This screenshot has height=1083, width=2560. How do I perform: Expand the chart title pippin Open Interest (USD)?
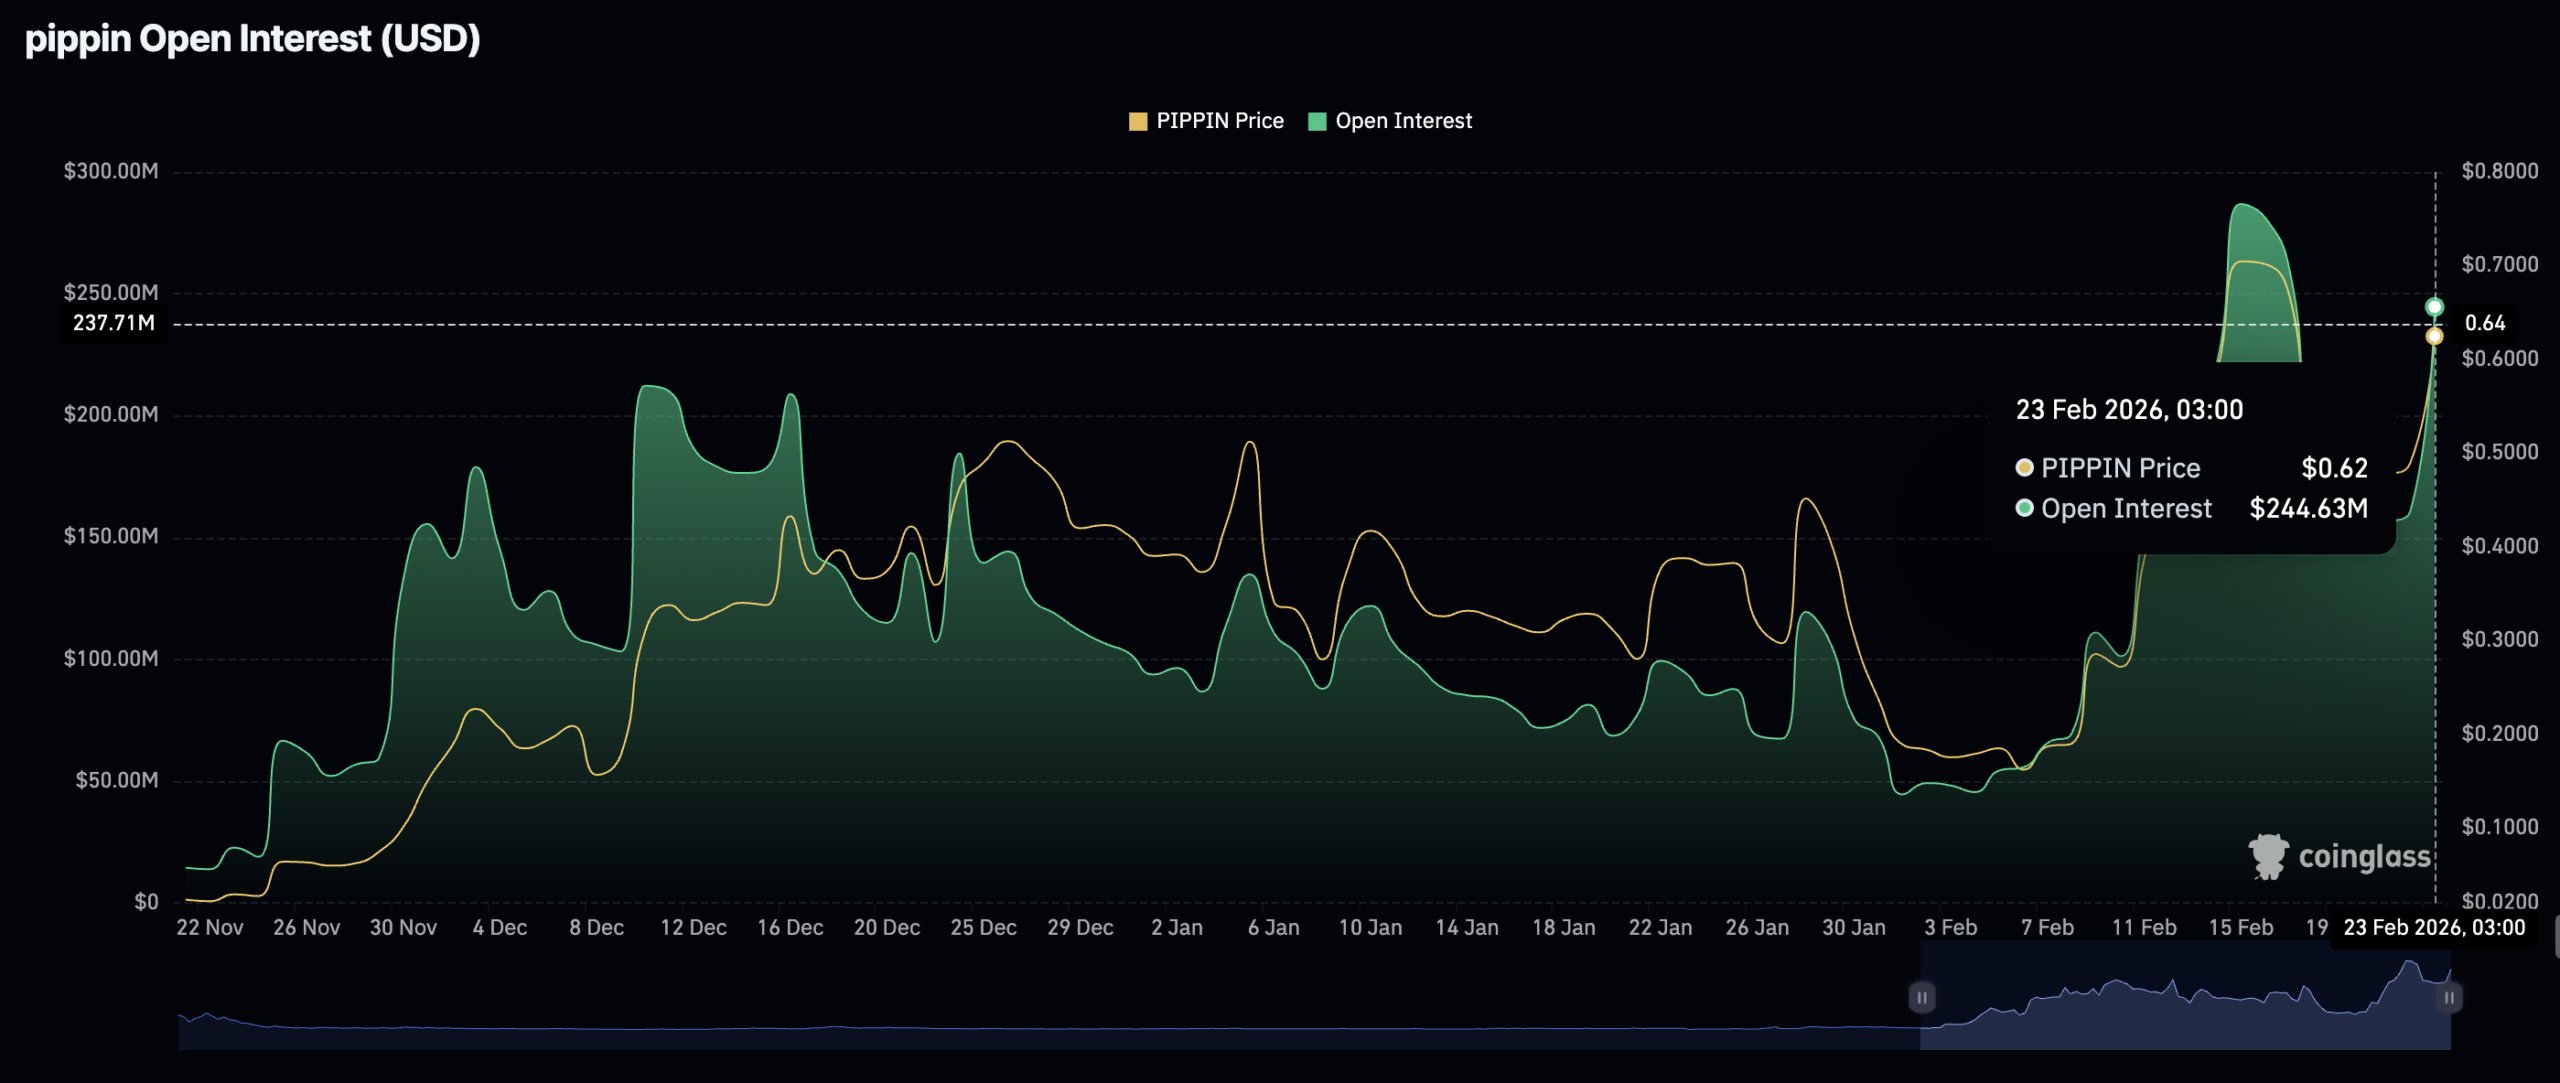coord(252,39)
